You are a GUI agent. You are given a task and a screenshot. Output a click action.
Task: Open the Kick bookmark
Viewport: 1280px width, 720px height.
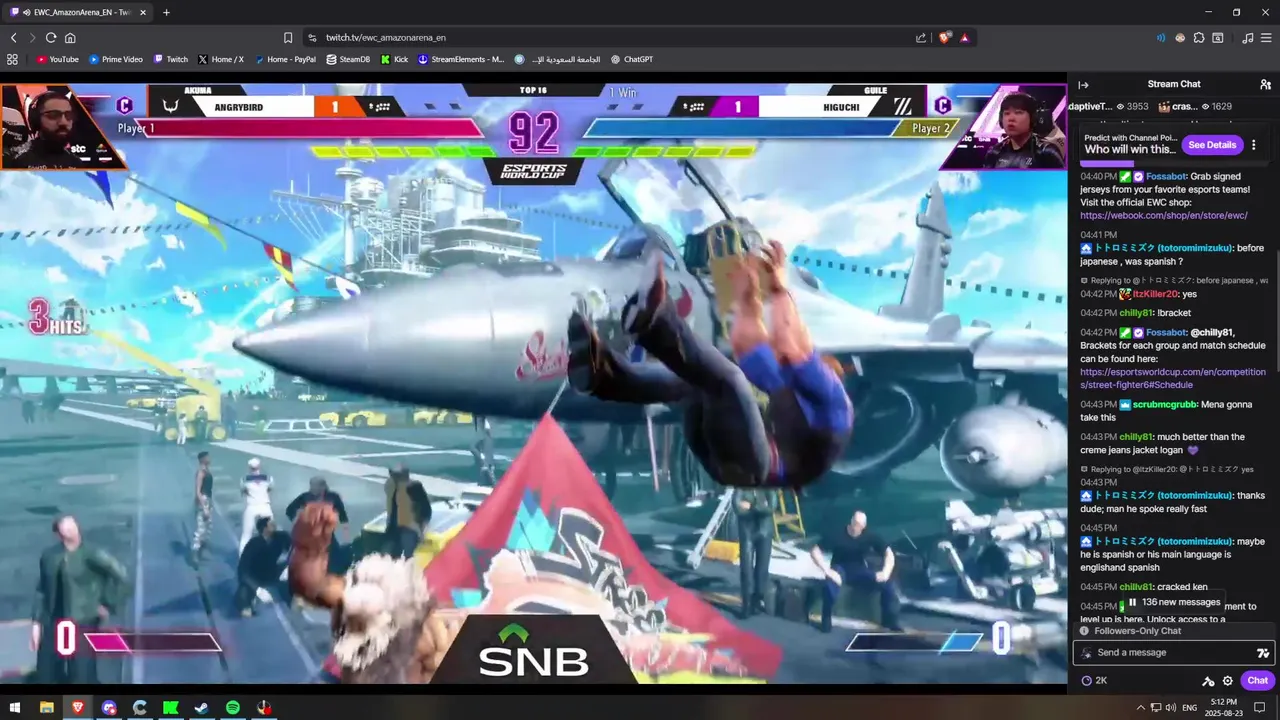tap(394, 60)
